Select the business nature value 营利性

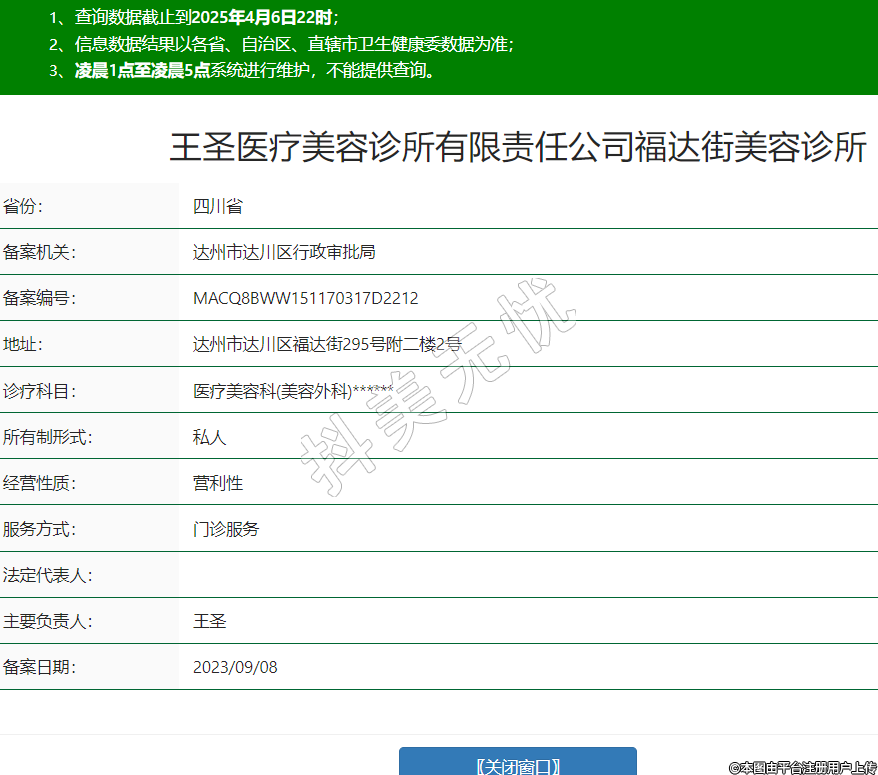click(x=217, y=483)
